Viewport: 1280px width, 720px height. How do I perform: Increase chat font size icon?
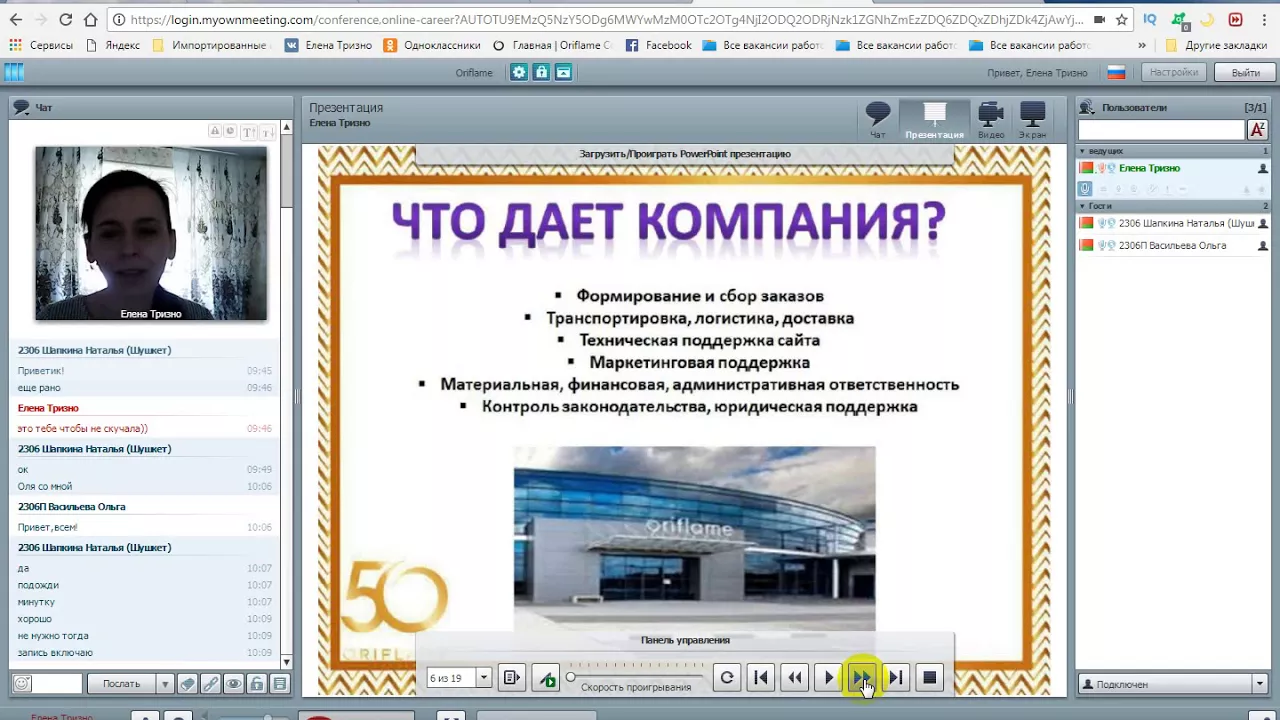pyautogui.click(x=249, y=132)
